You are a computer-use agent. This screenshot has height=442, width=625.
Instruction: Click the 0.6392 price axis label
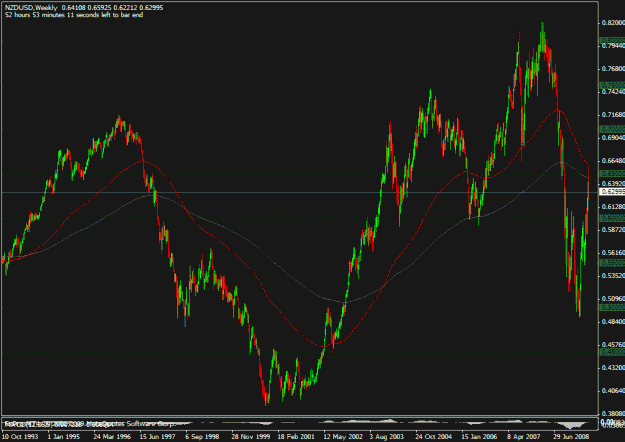point(613,184)
